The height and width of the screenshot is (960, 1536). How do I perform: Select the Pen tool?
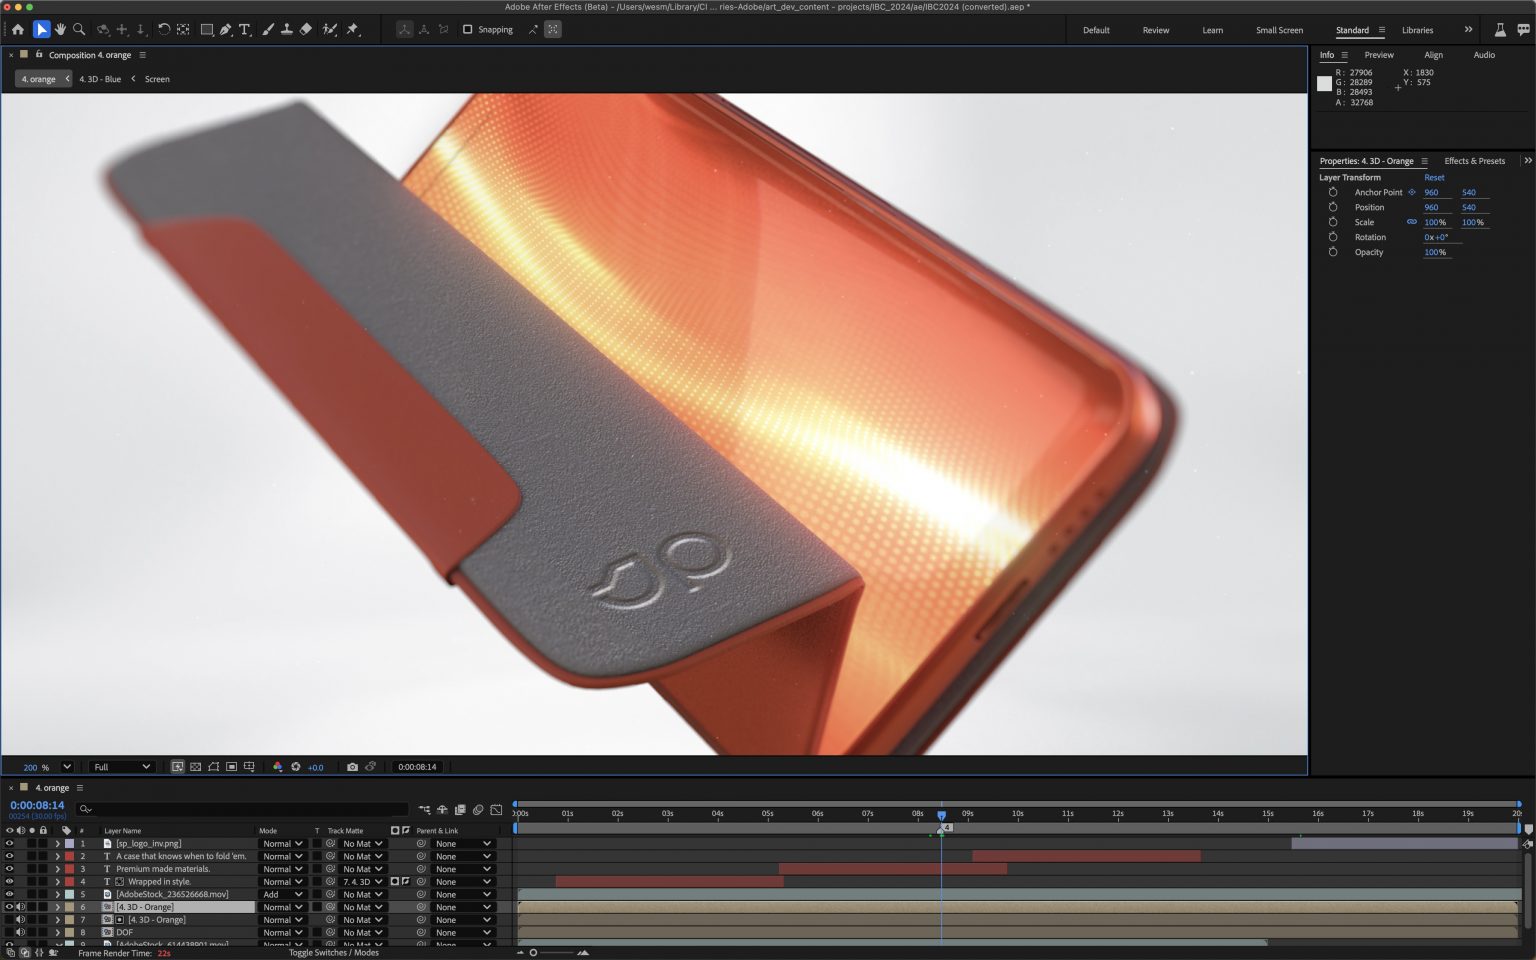(x=227, y=29)
